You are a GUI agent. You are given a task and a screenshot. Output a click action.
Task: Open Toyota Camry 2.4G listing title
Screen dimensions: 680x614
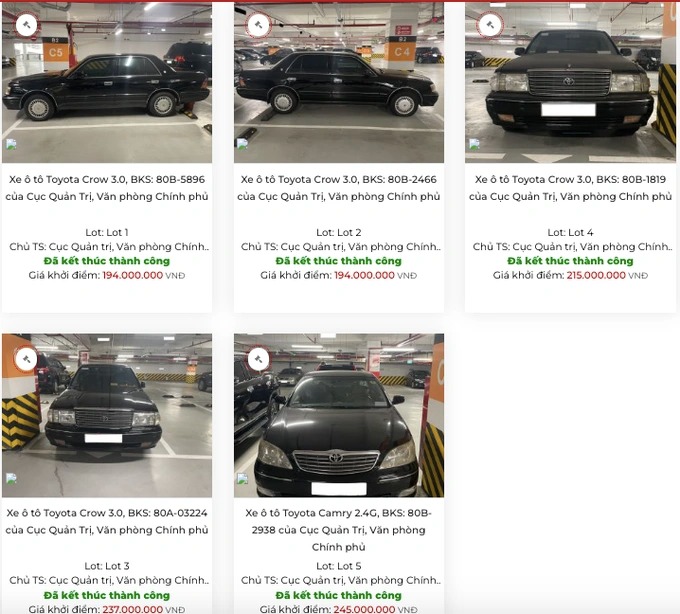339,530
